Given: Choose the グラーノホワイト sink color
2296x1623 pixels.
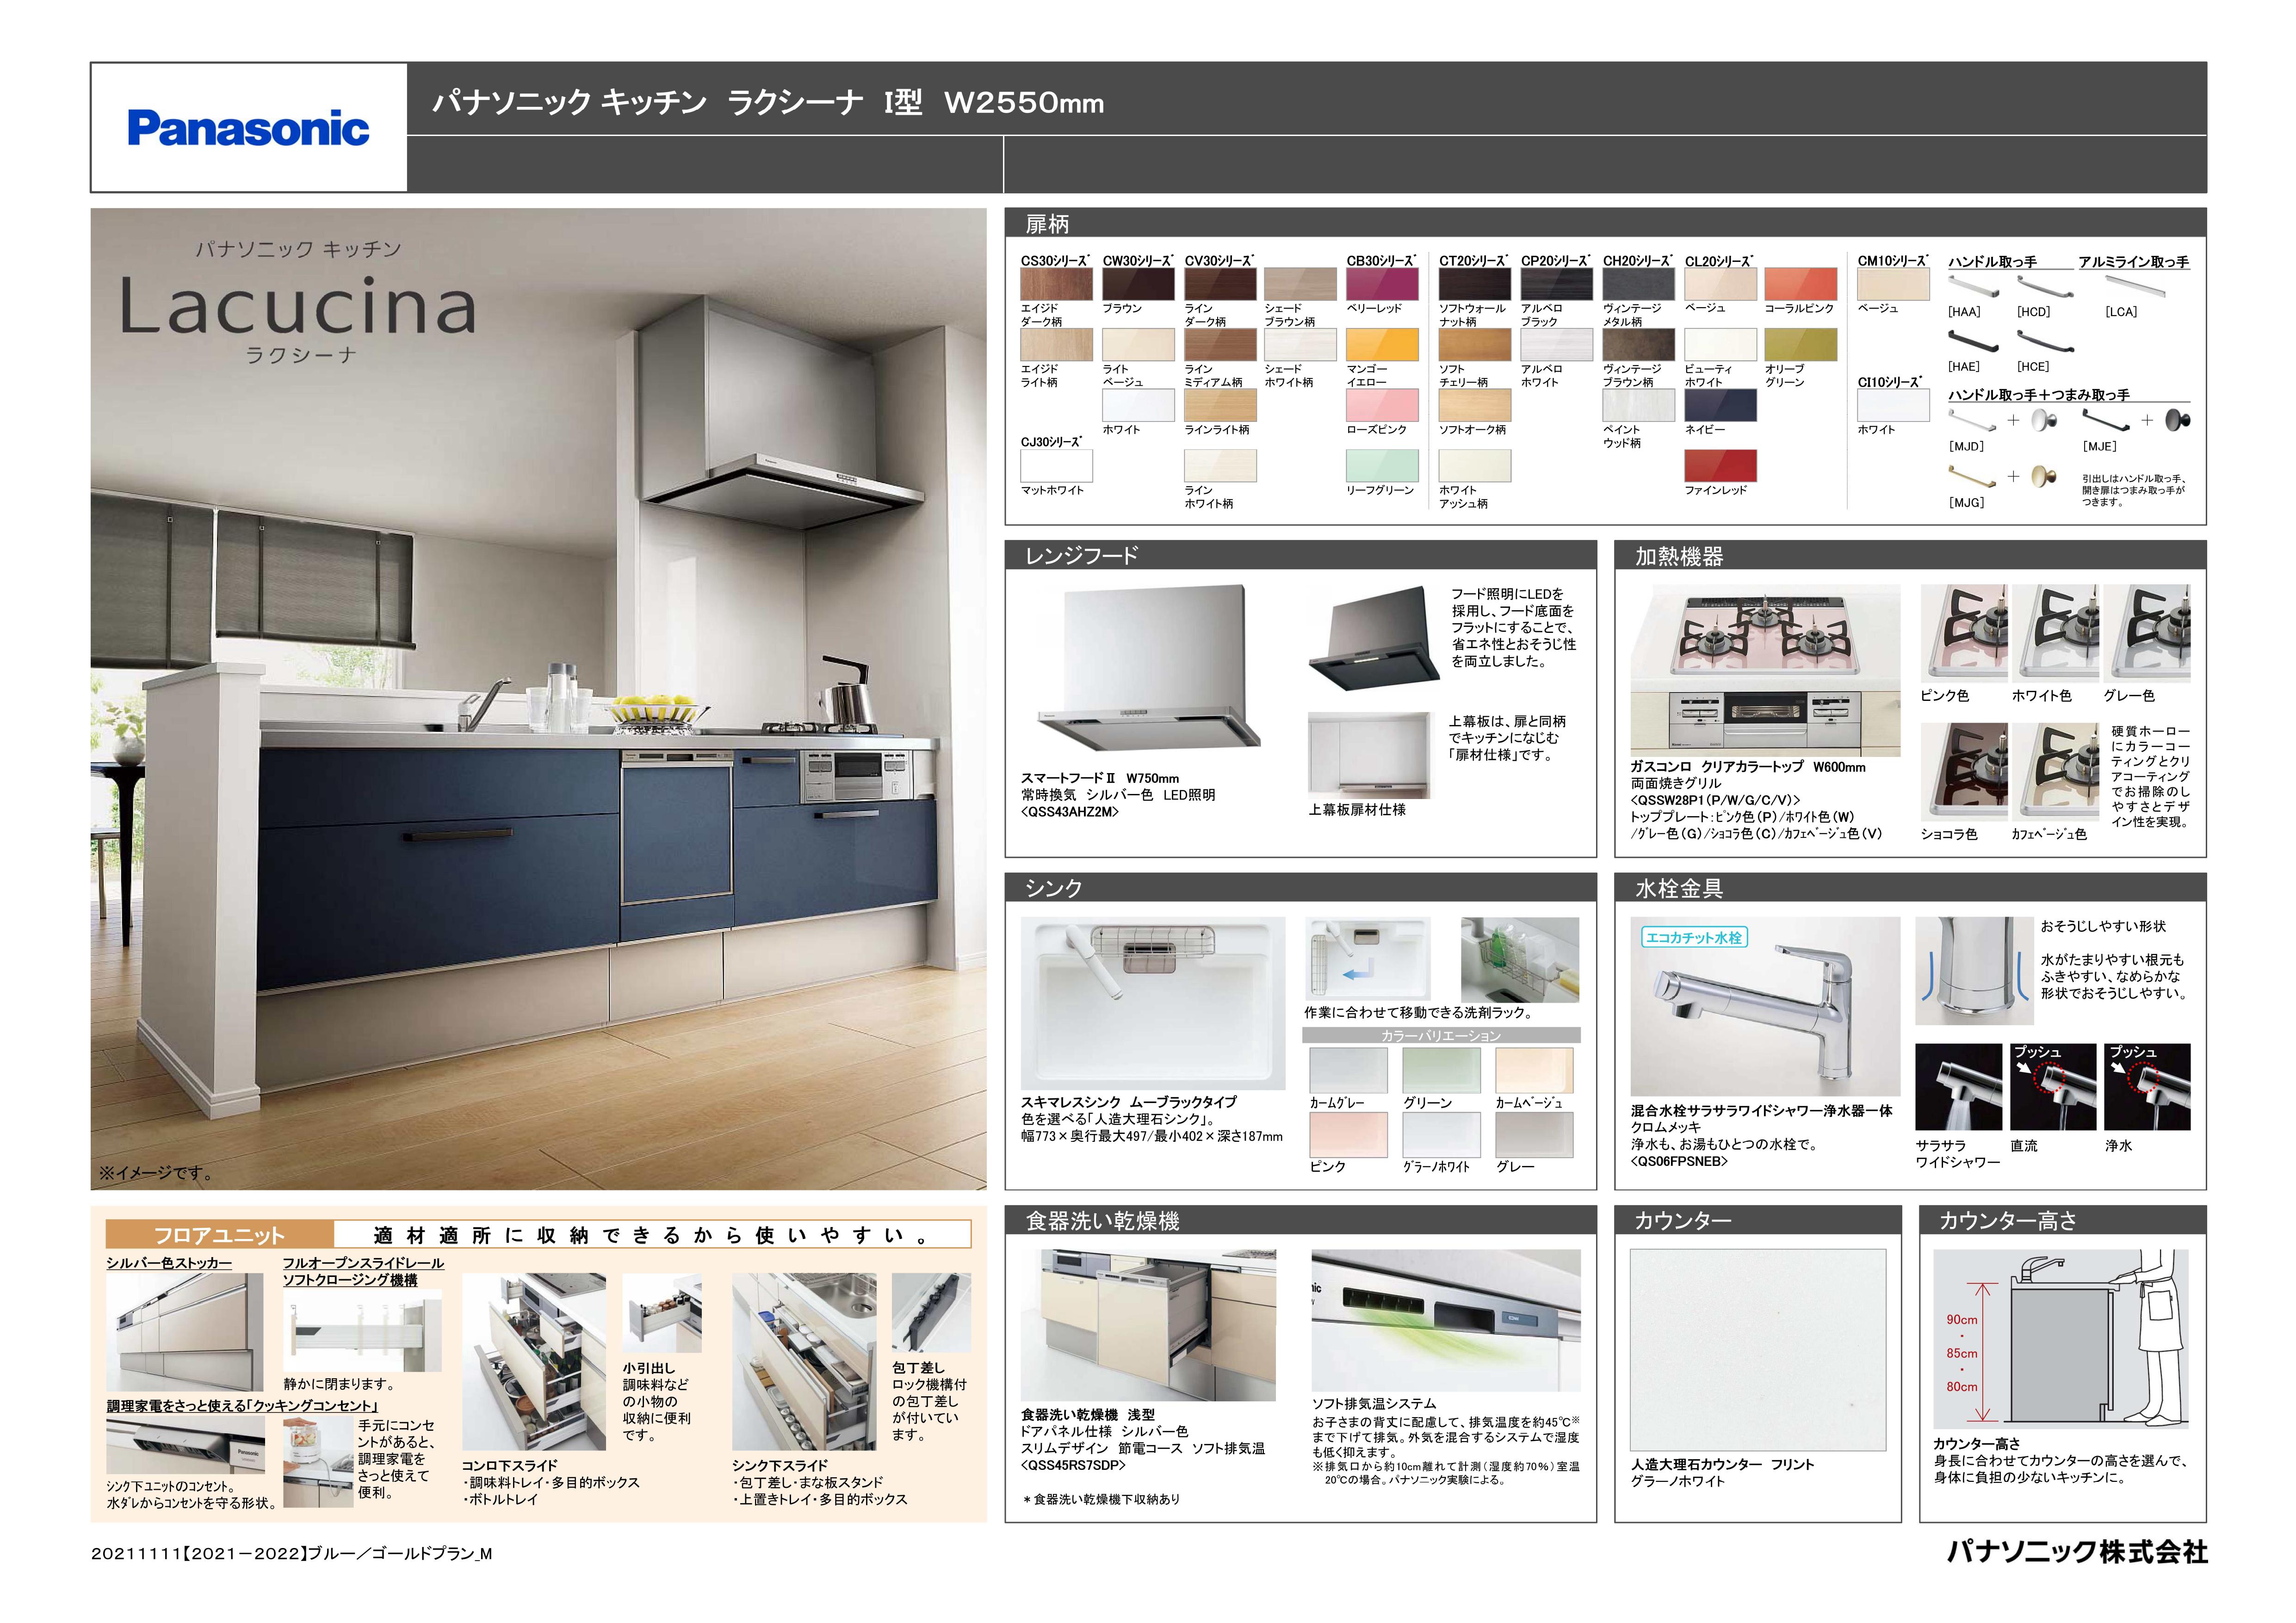Looking at the screenshot, I should [1441, 1135].
